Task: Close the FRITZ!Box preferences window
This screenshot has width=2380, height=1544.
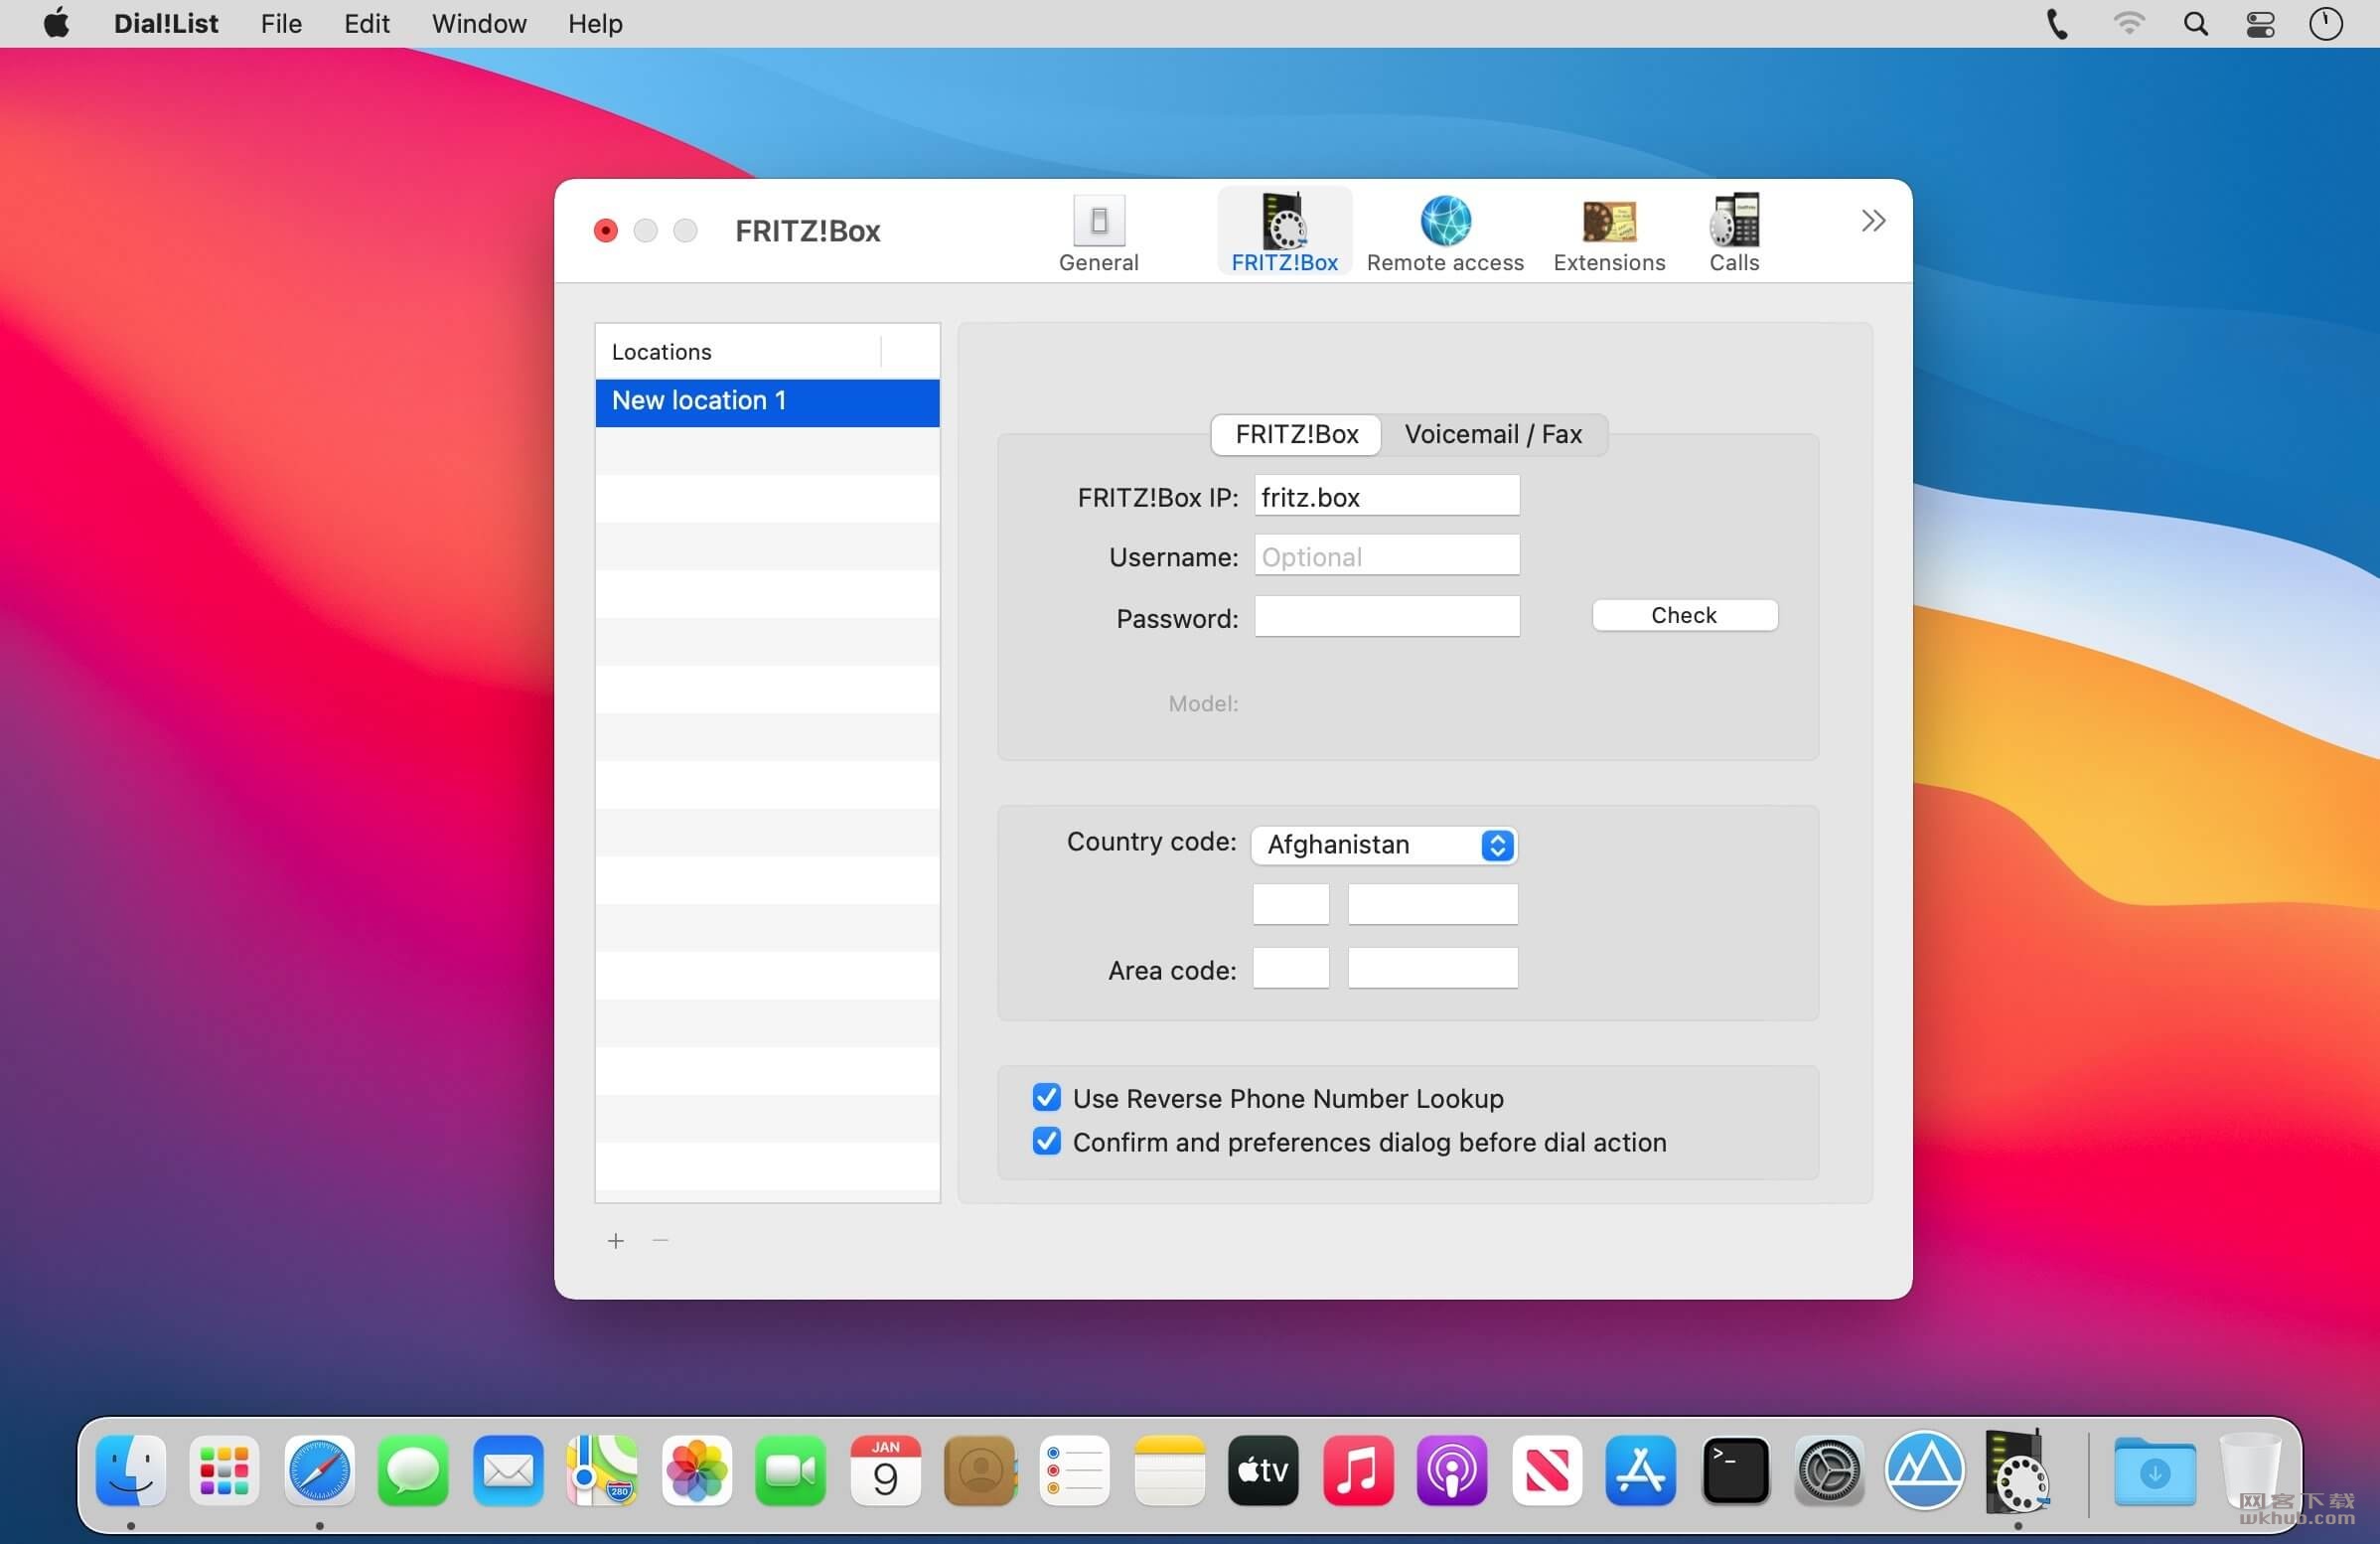Action: 605,231
